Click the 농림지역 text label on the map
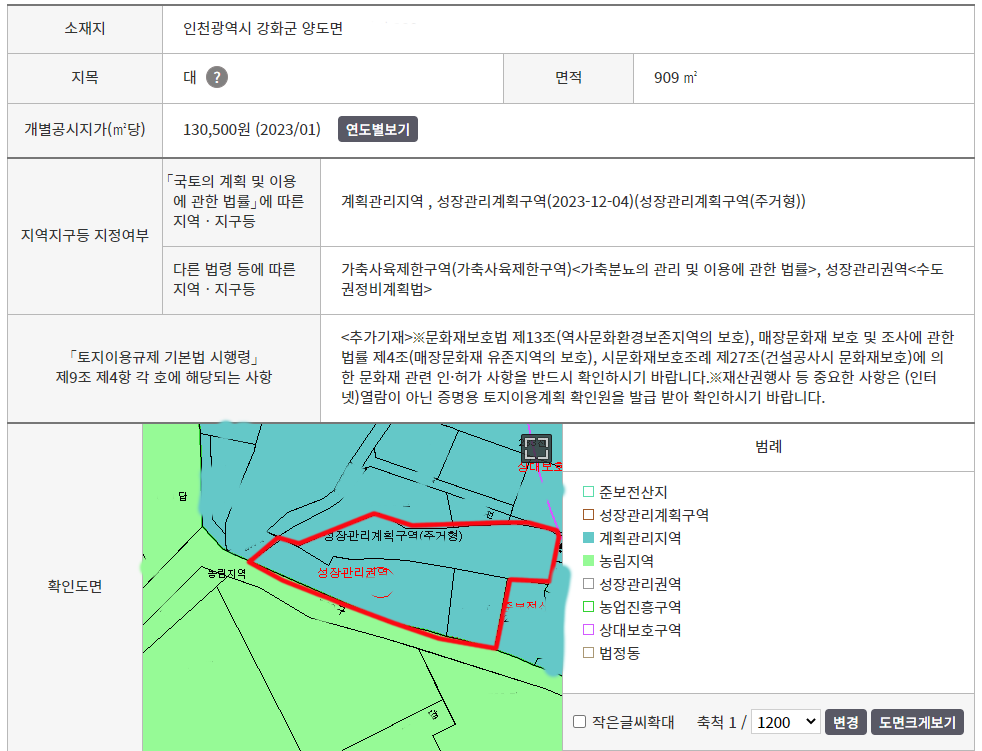982x751 pixels. 226,574
